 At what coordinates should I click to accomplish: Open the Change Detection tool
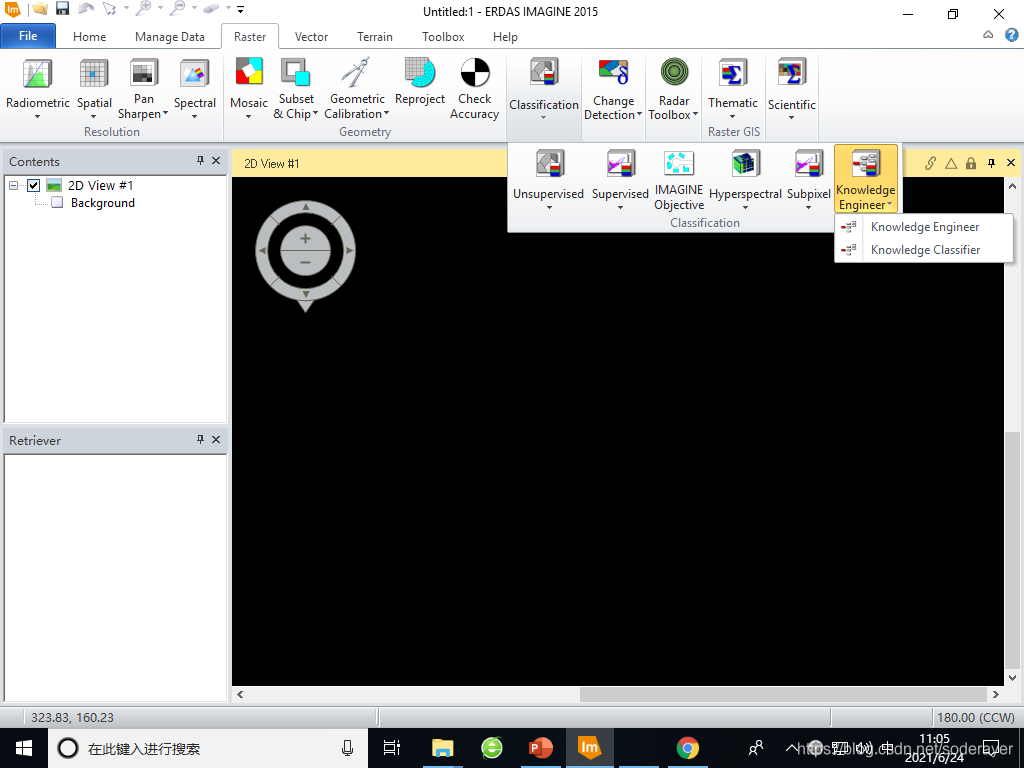613,73
